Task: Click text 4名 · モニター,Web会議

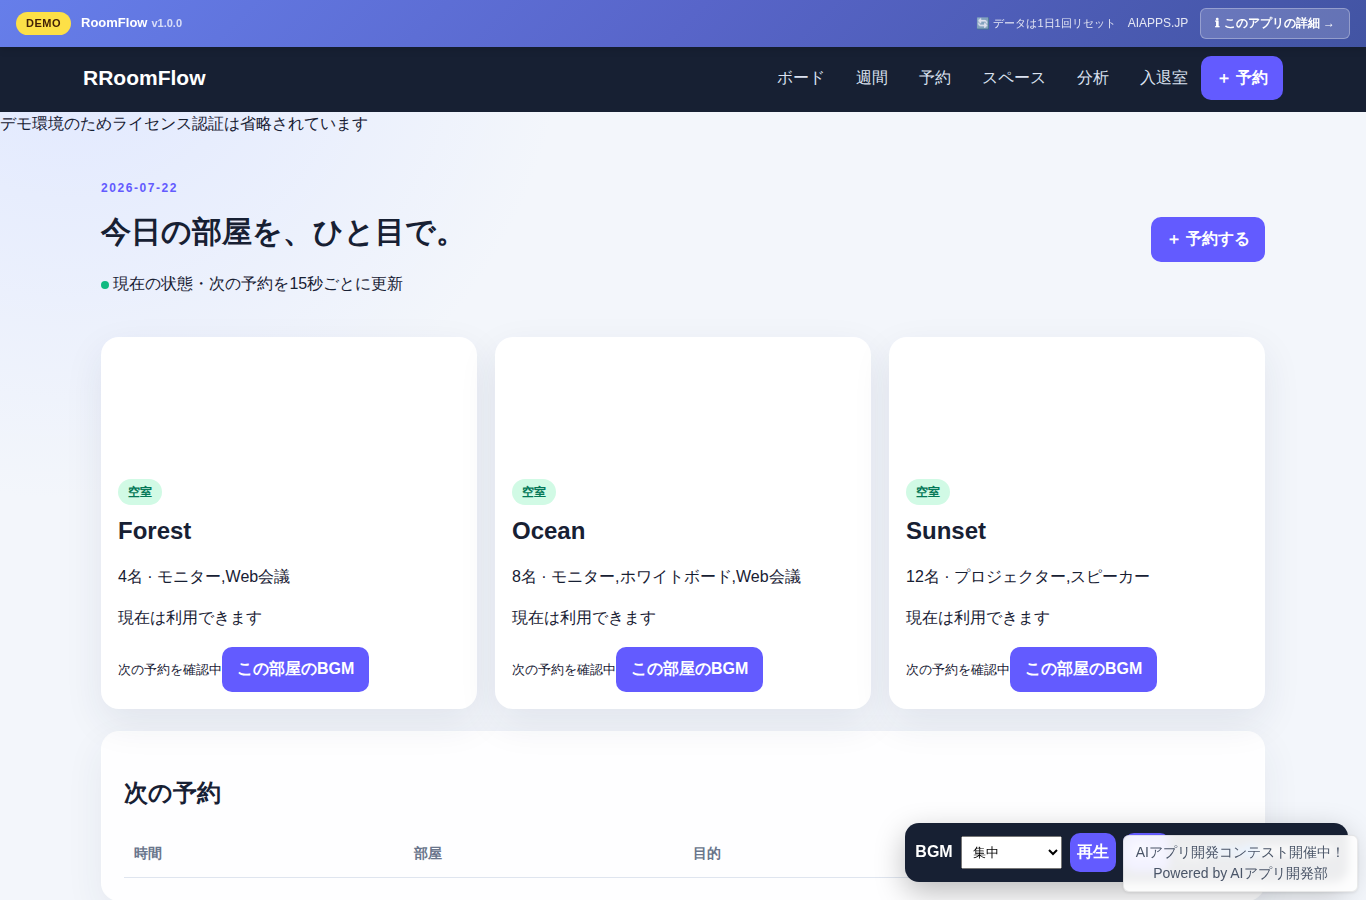Action: (x=204, y=577)
